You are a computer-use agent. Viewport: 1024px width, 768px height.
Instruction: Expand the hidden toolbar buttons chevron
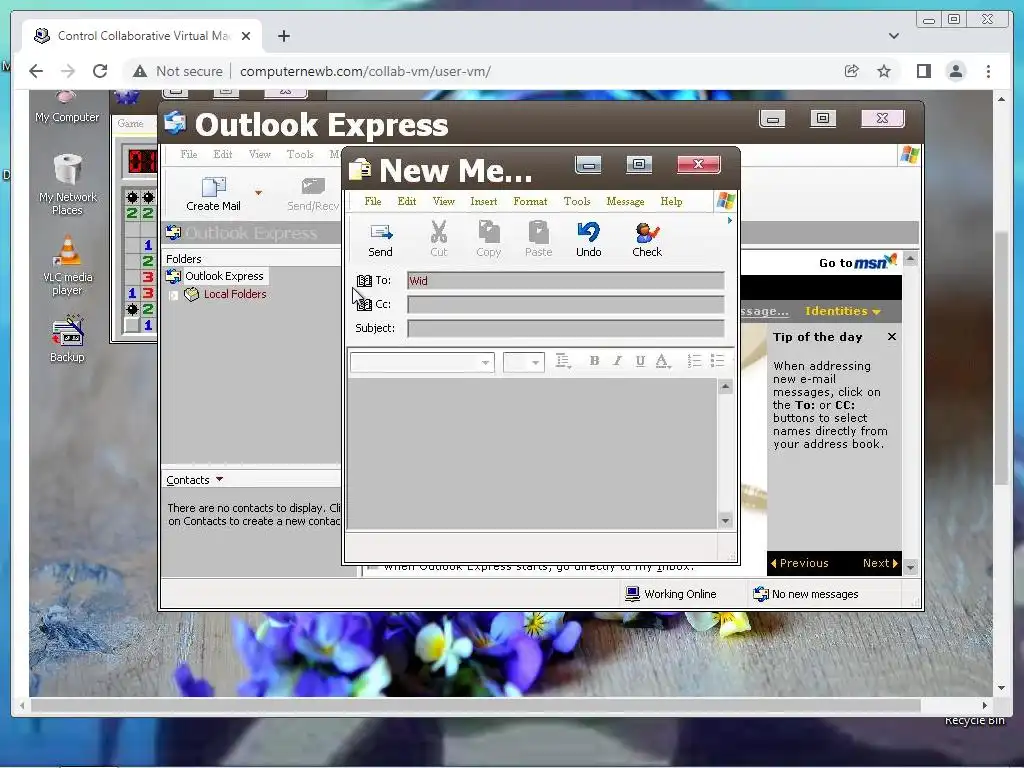point(729,221)
